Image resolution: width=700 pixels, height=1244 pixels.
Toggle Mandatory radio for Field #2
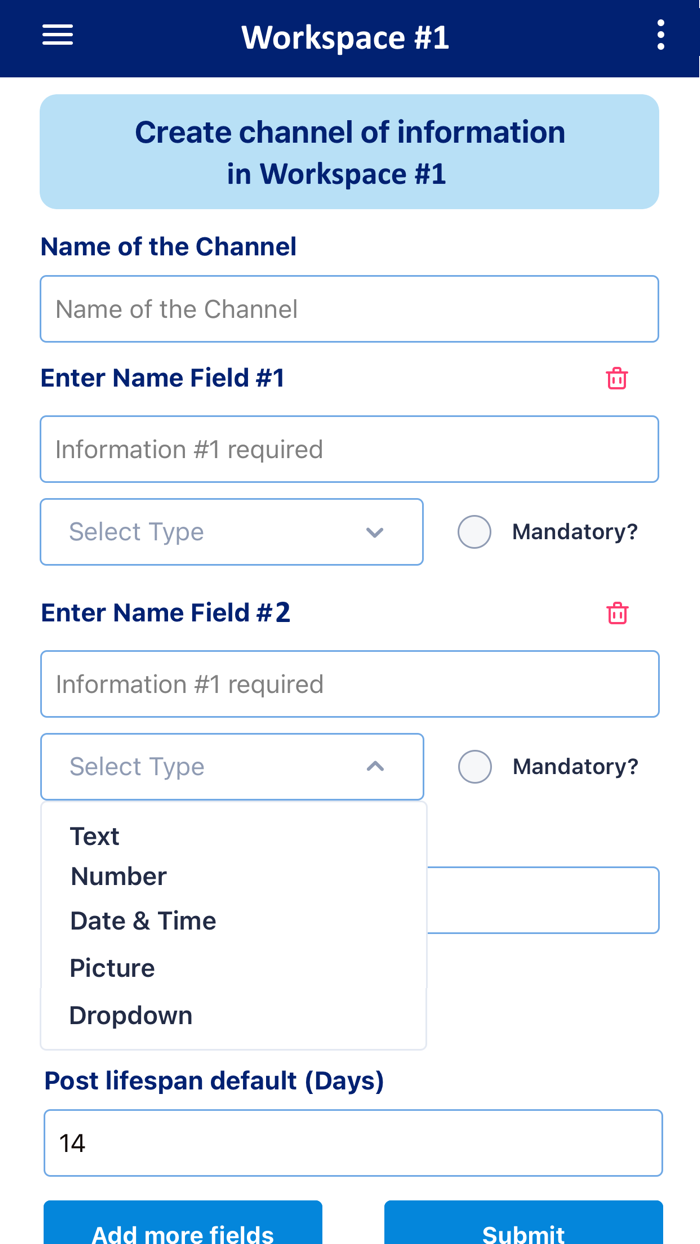coord(474,767)
